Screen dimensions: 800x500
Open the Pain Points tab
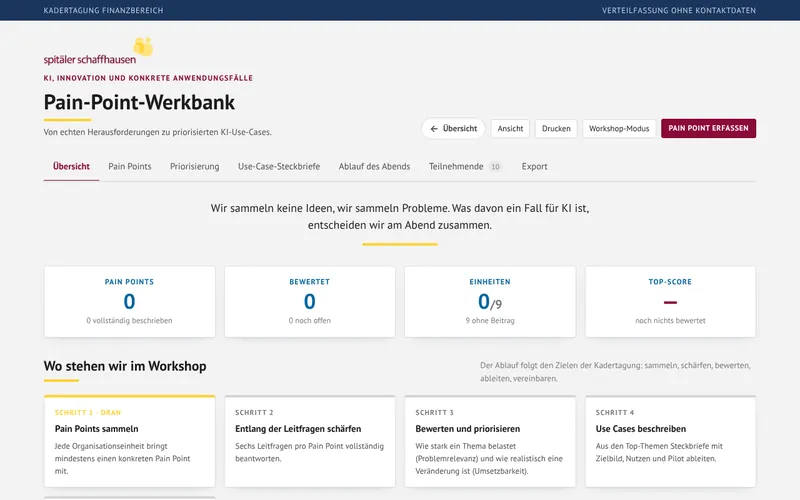coord(130,166)
